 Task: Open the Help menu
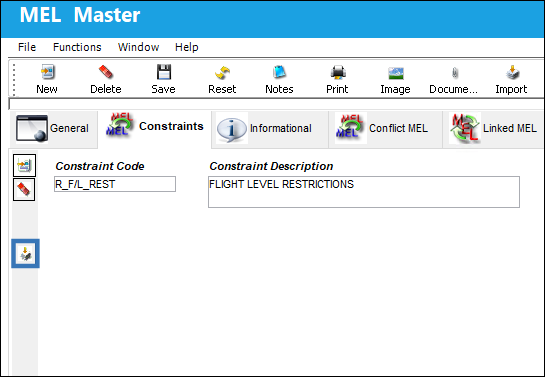pyautogui.click(x=187, y=47)
